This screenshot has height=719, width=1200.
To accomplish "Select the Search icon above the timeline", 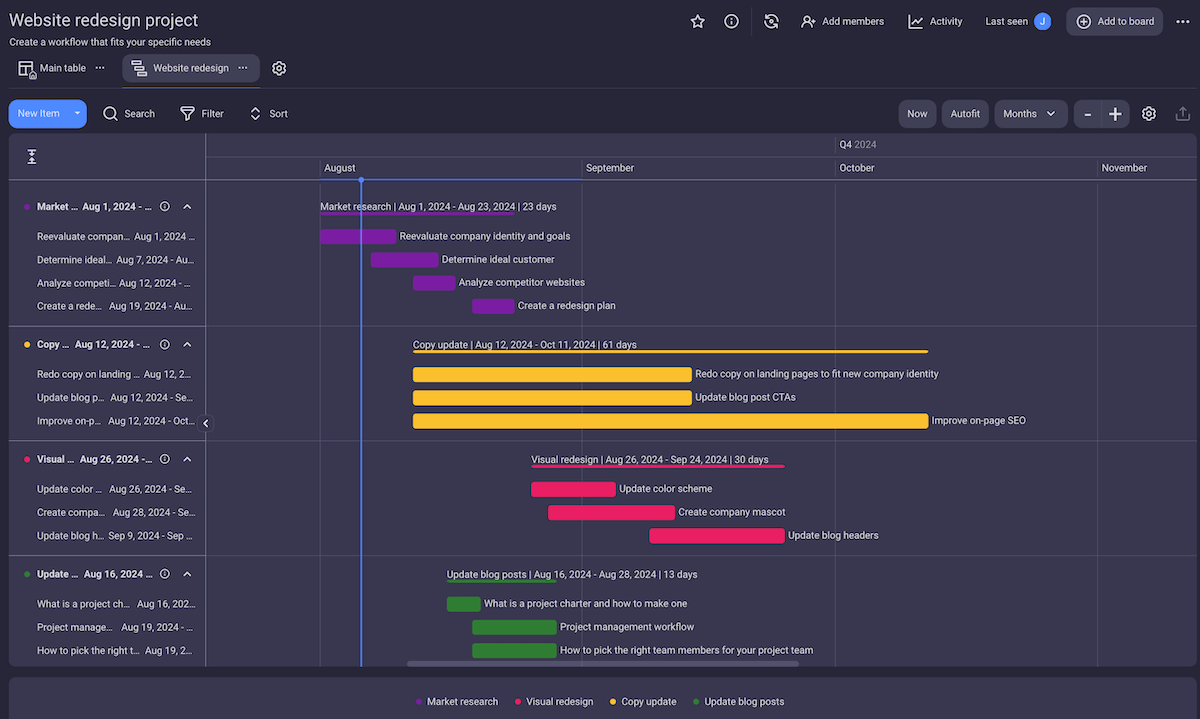I will (129, 113).
